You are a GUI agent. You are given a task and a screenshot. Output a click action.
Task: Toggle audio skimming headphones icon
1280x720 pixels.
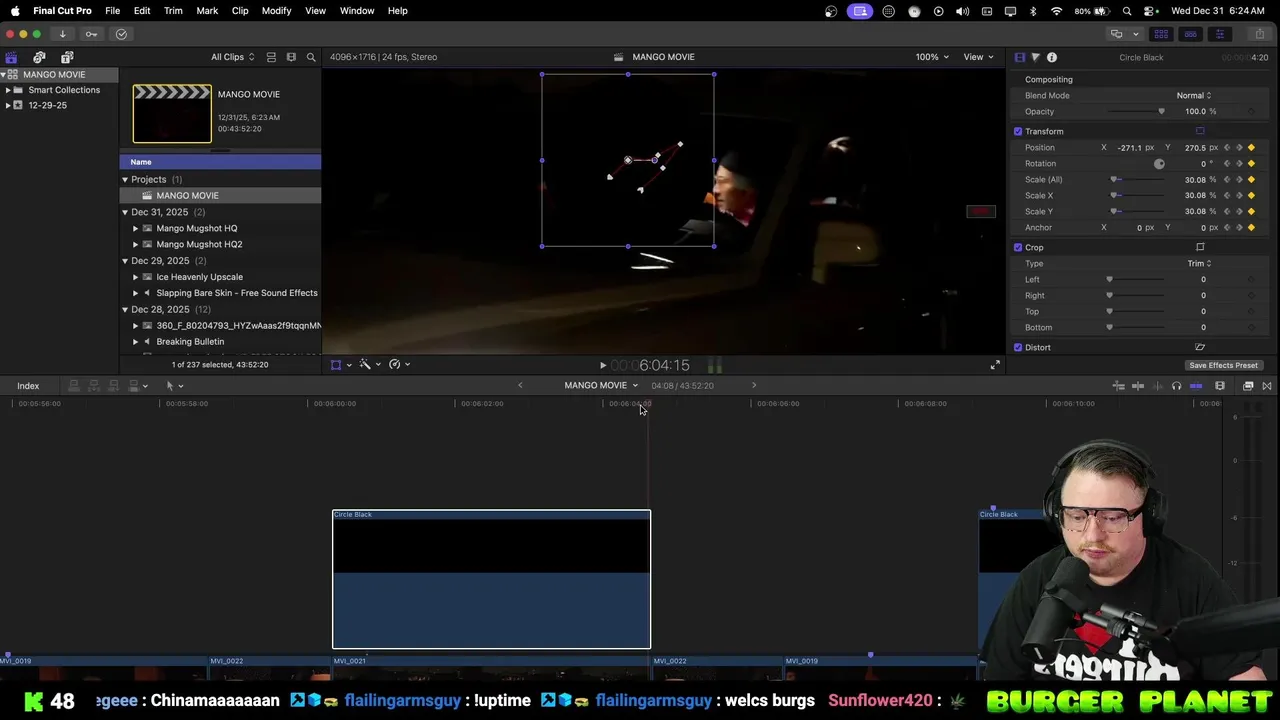tap(1176, 386)
